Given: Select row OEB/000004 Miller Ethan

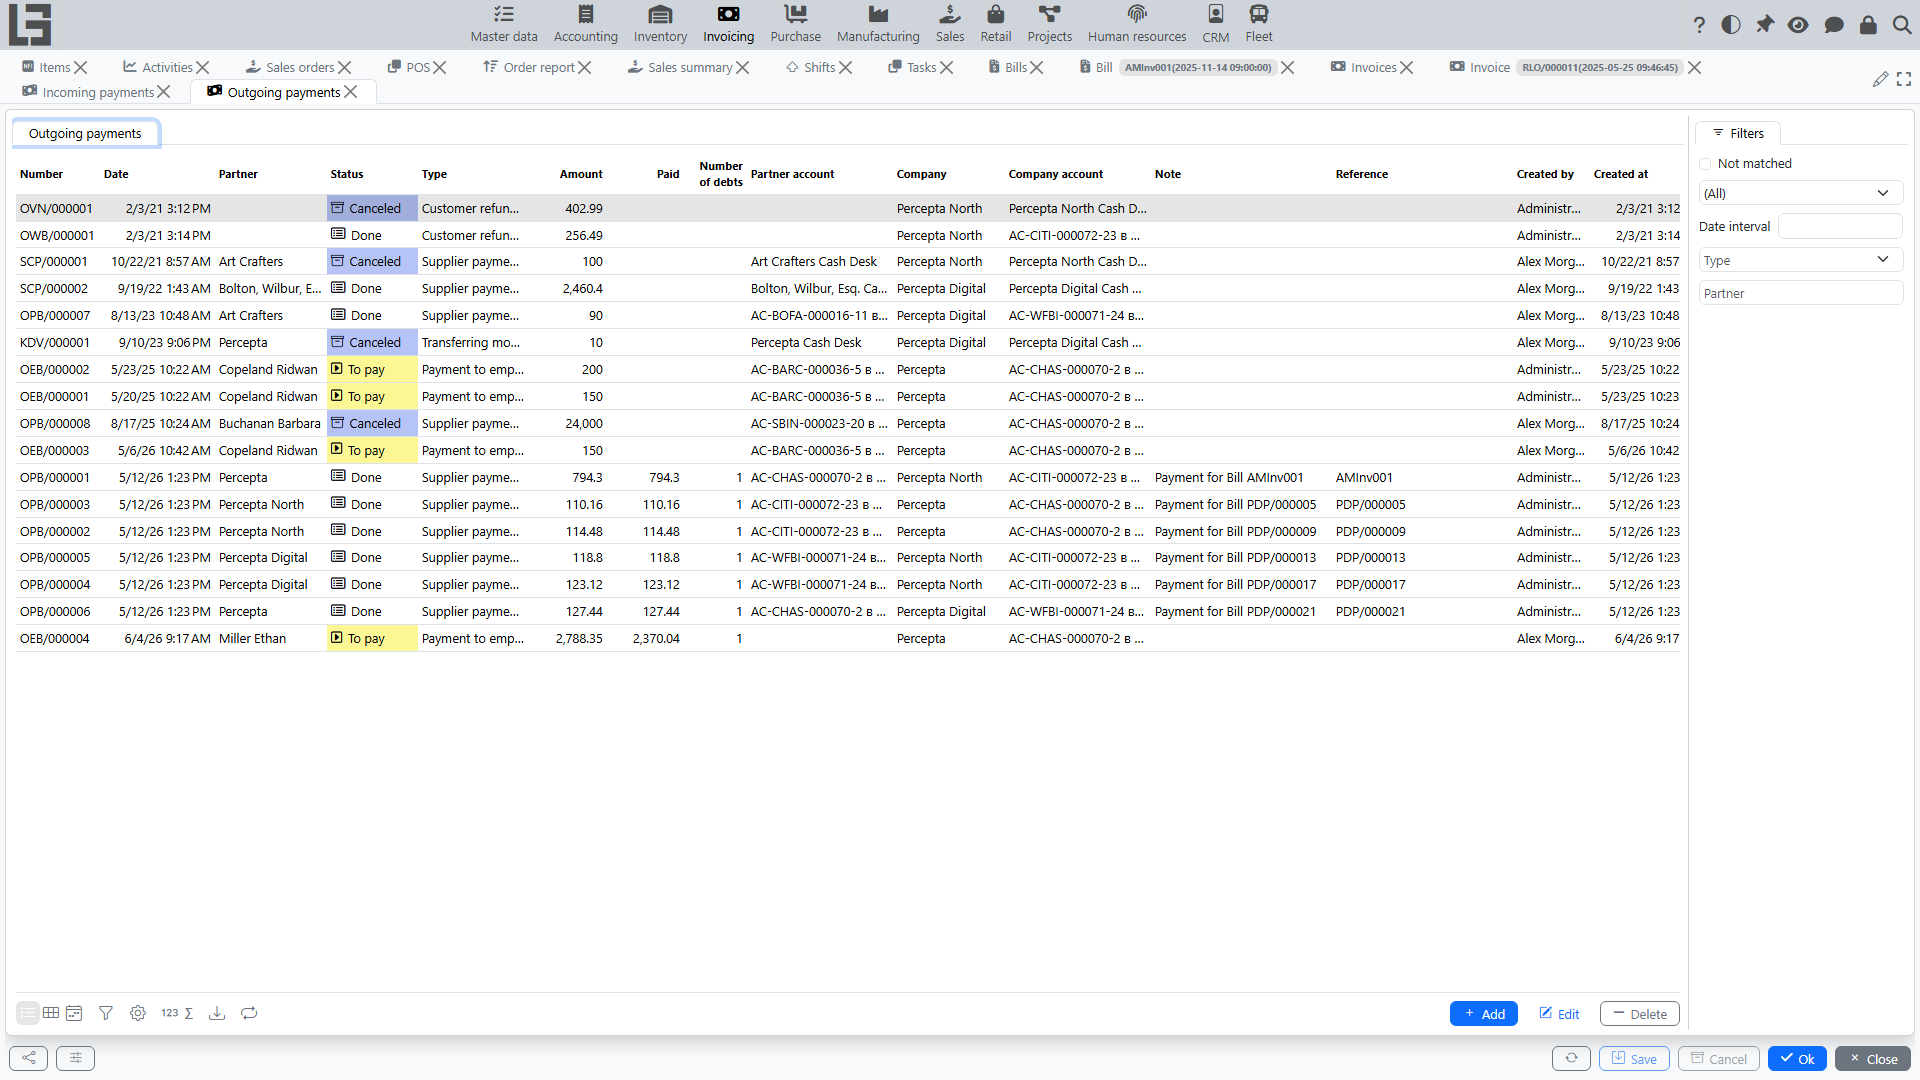Looking at the screenshot, I should click(x=848, y=638).
